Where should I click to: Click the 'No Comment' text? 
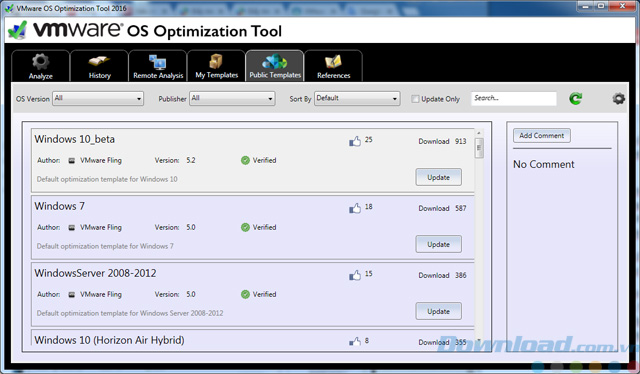click(544, 164)
